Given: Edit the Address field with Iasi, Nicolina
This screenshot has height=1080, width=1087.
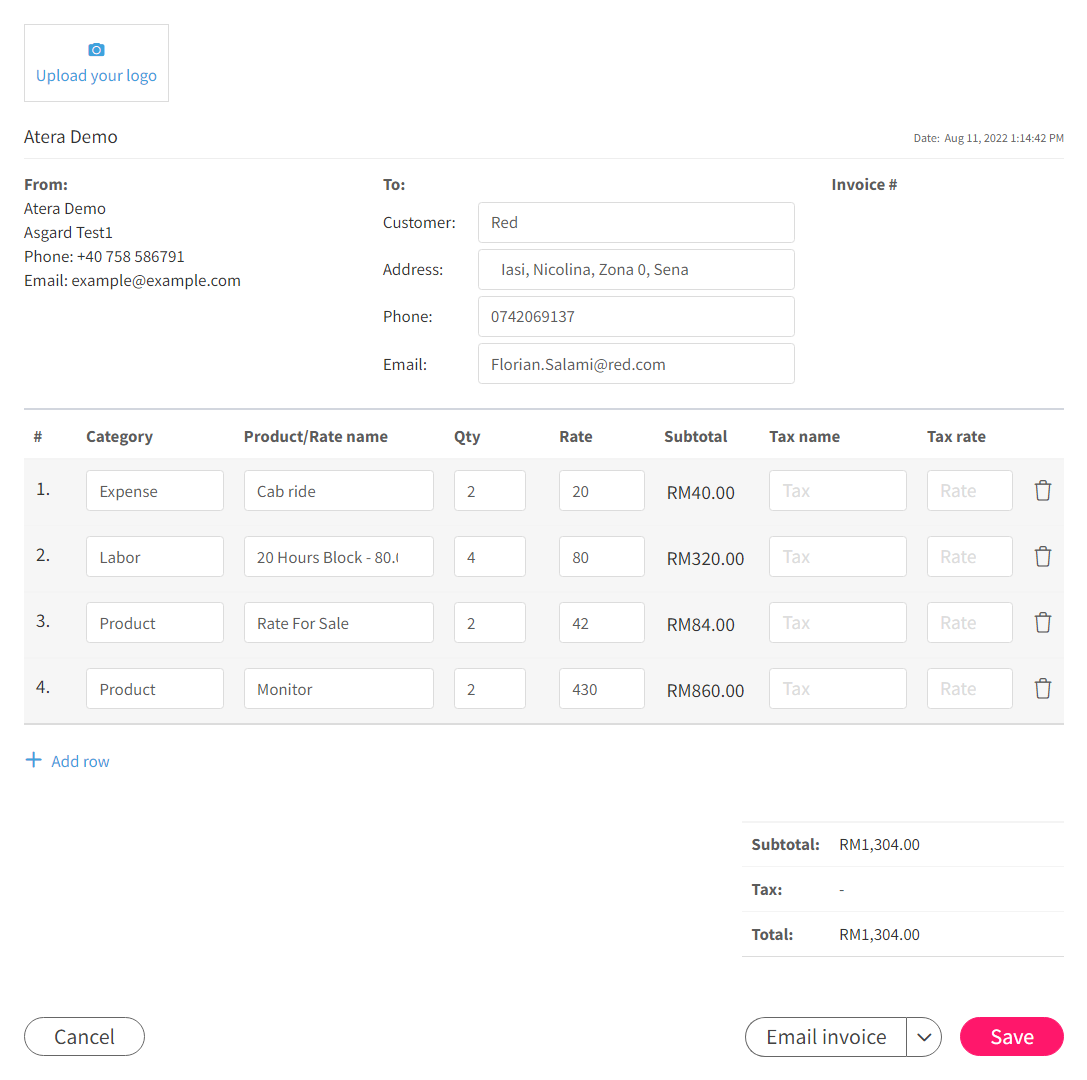Looking at the screenshot, I should coord(636,270).
